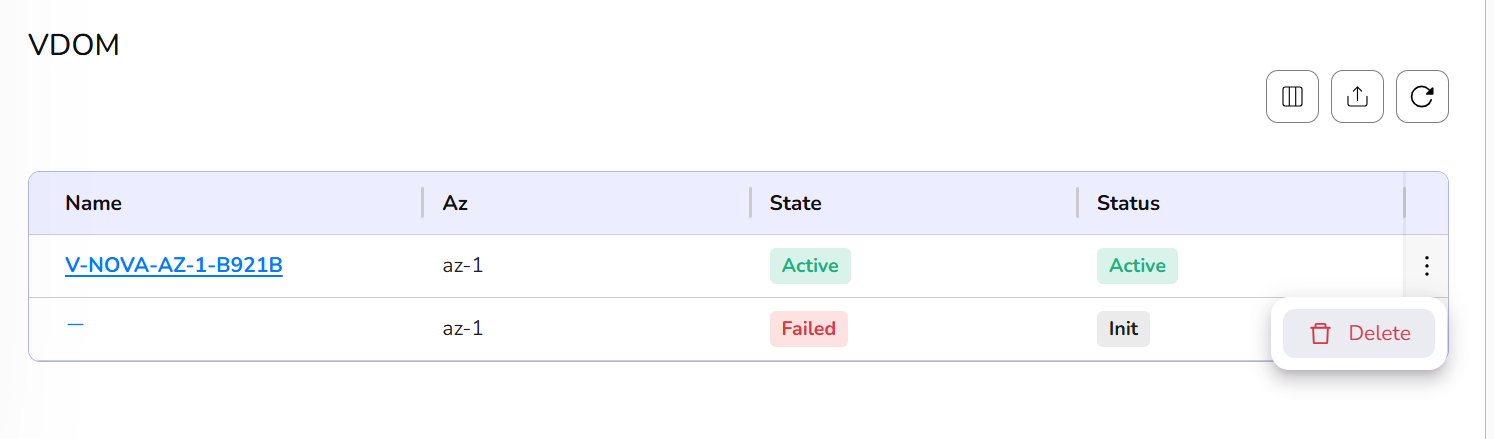Click the az-1 cell in first row
The height and width of the screenshot is (439, 1494).
coord(463,266)
